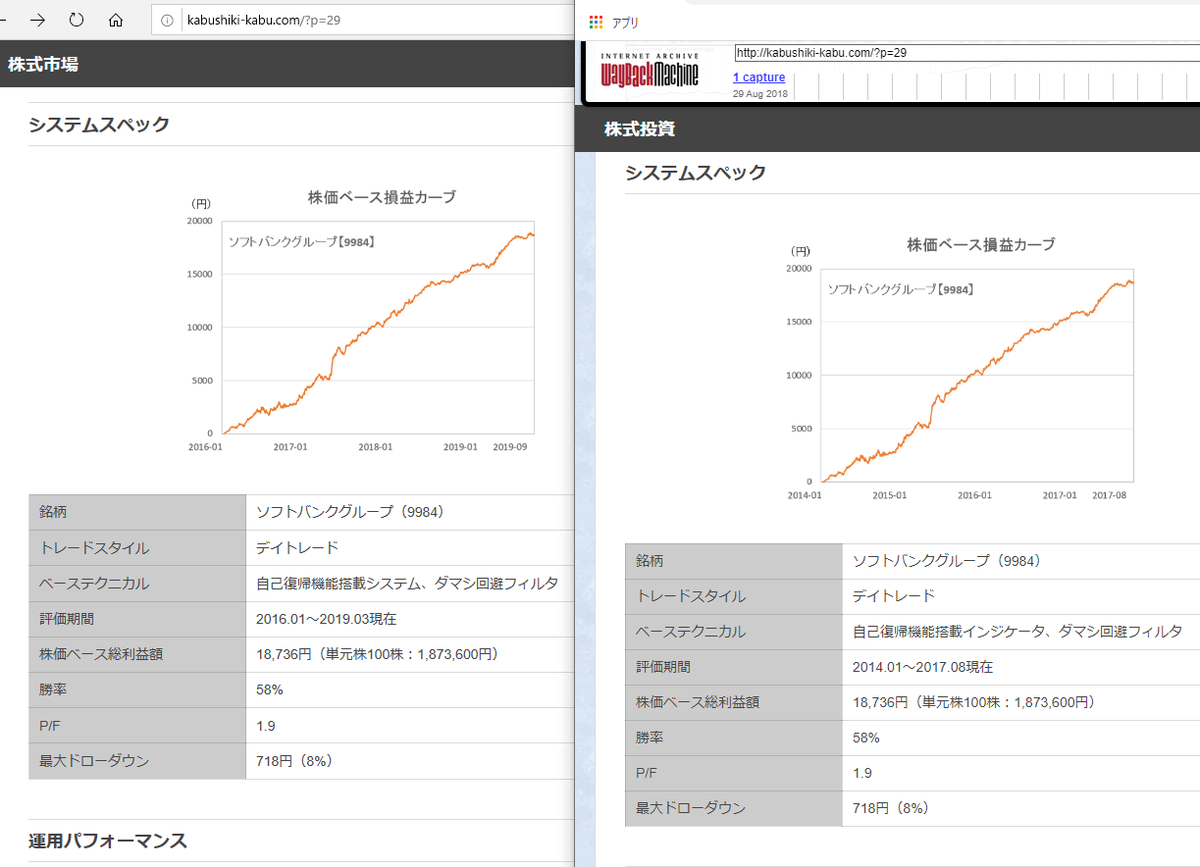Click P/F label in right table

pos(647,774)
